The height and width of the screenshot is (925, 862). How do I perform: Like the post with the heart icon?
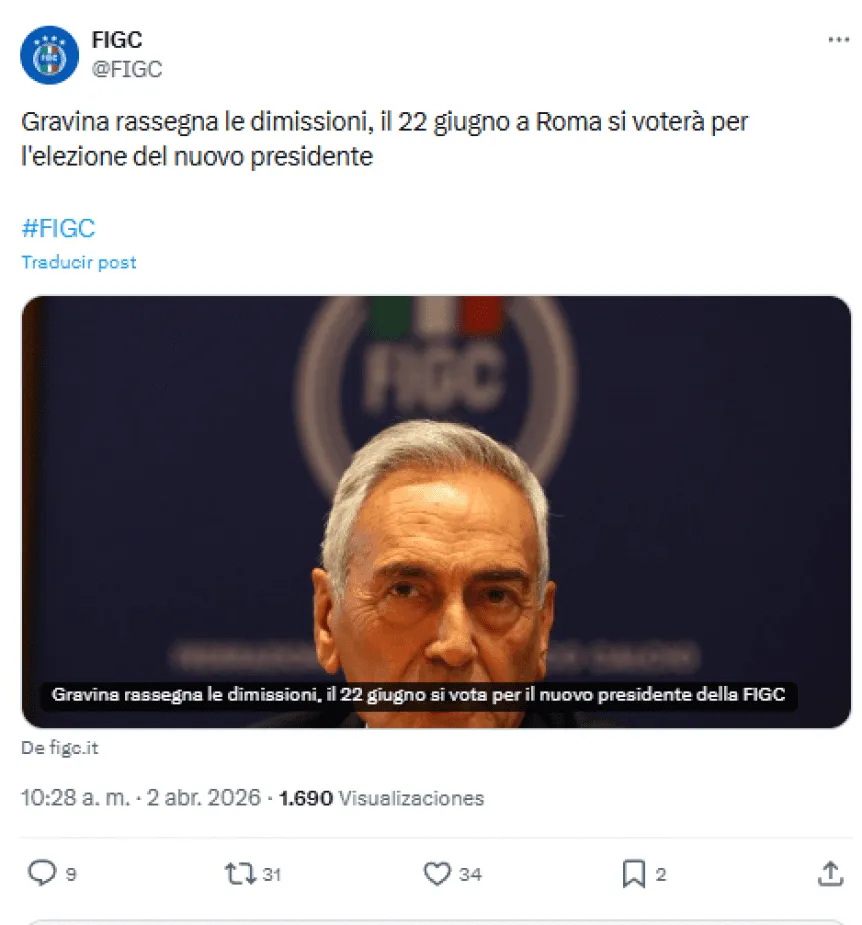pos(437,874)
